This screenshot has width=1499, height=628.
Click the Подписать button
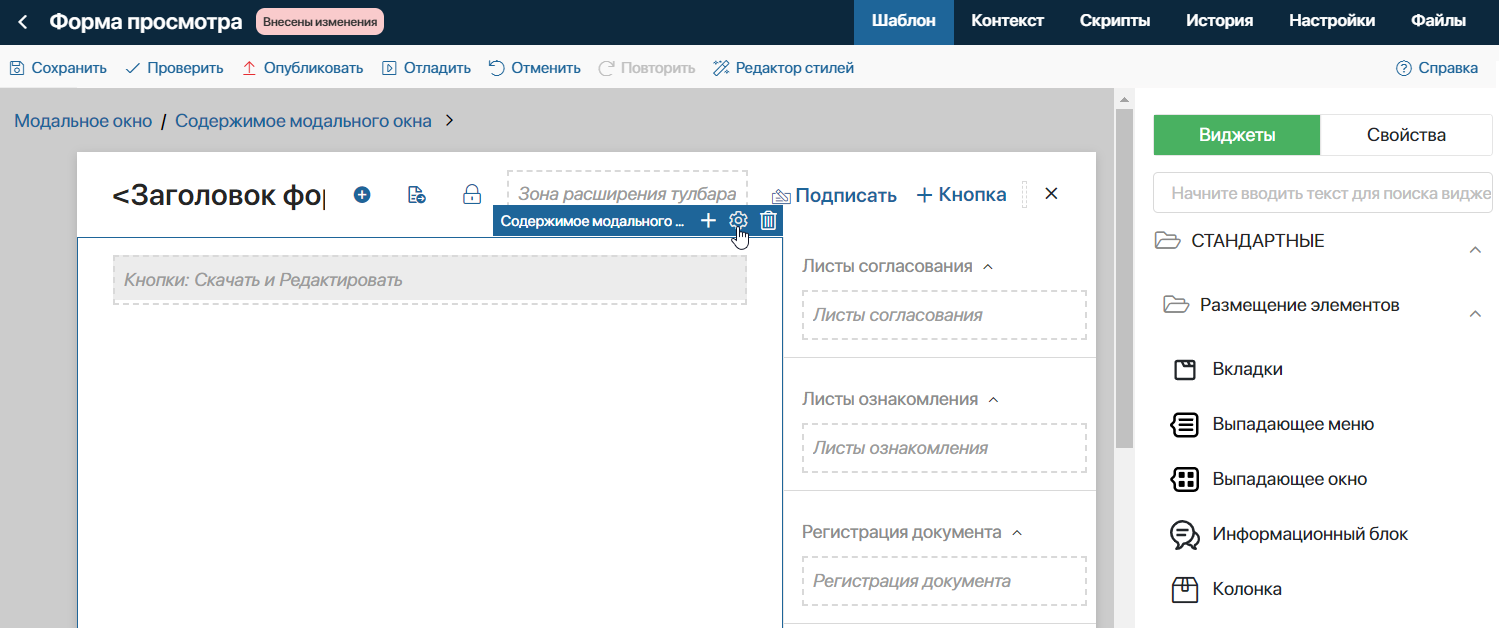click(x=834, y=195)
